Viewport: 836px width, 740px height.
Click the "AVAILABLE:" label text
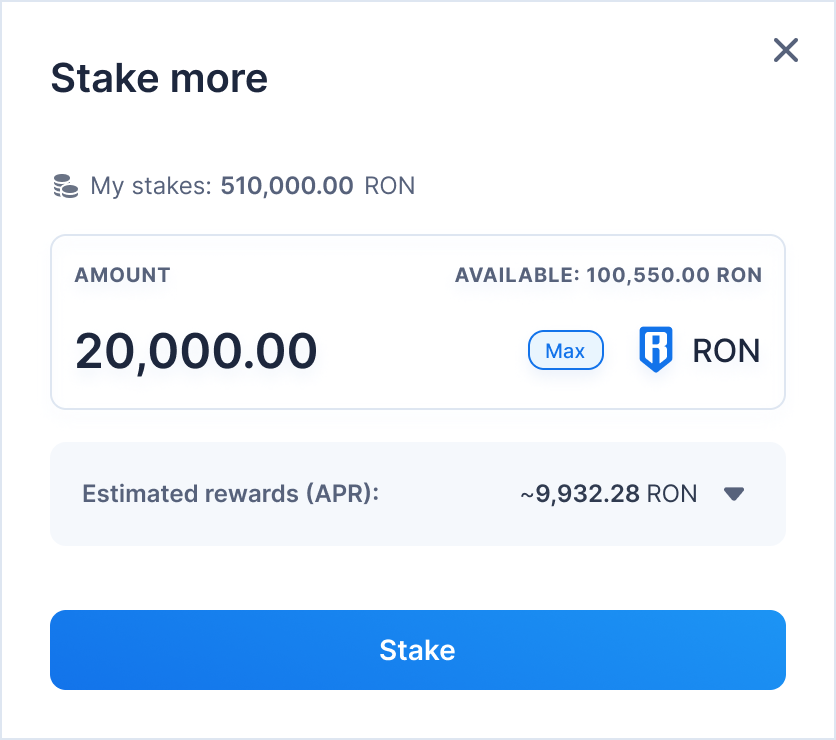(516, 275)
